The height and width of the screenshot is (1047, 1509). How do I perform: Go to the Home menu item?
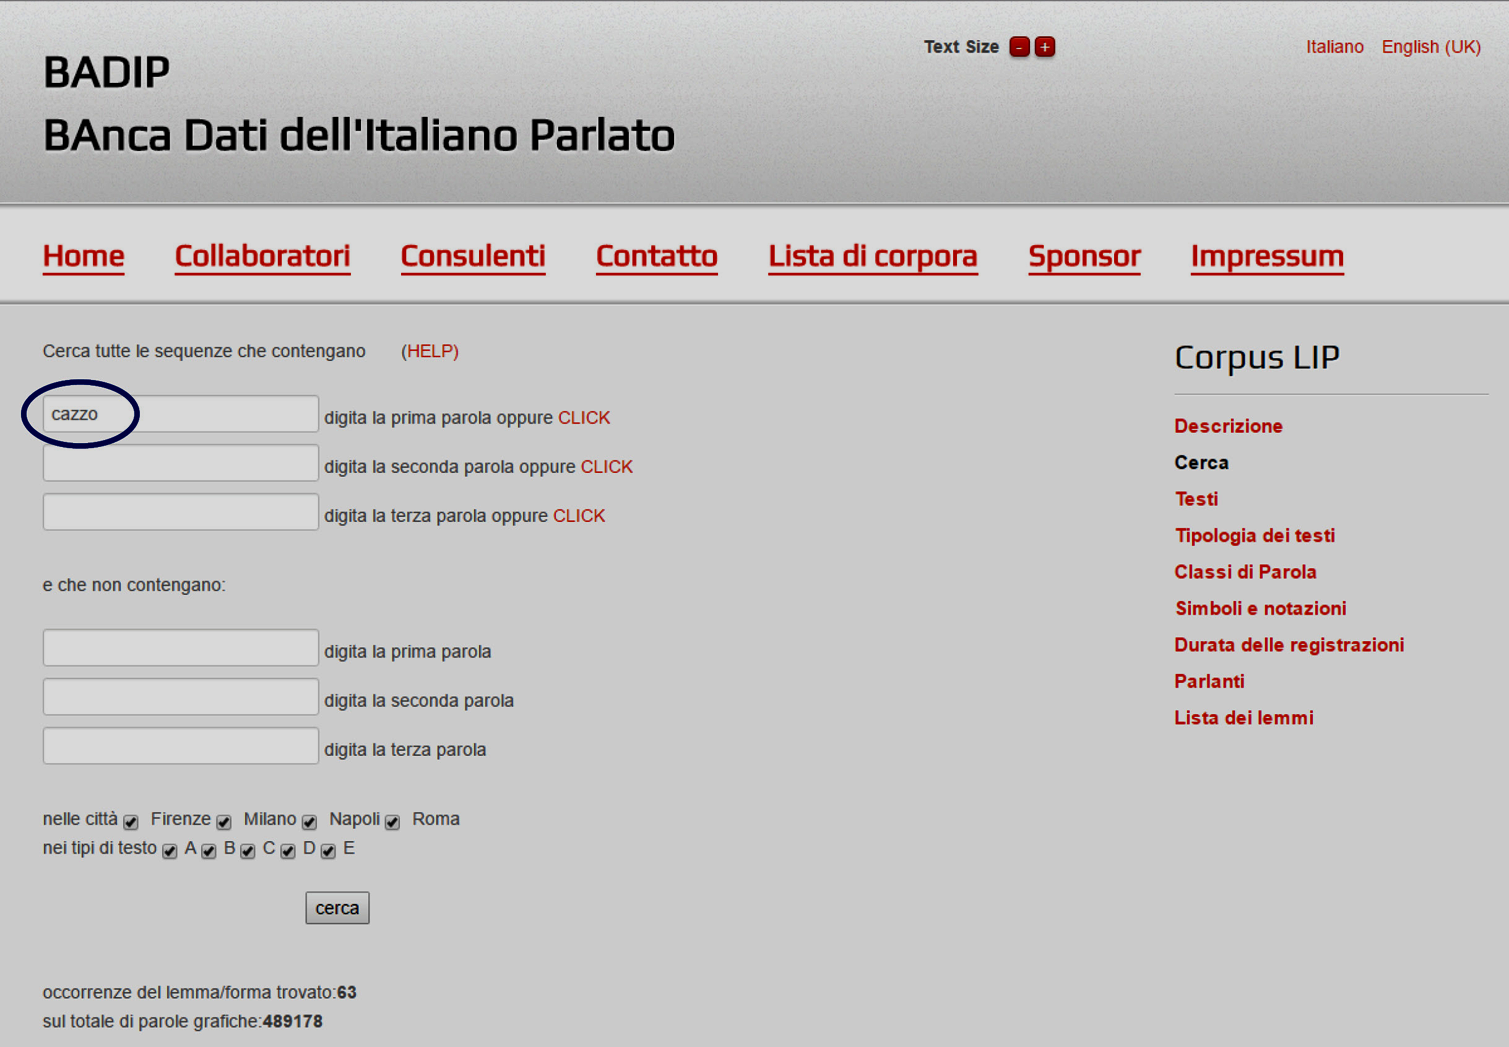click(83, 256)
